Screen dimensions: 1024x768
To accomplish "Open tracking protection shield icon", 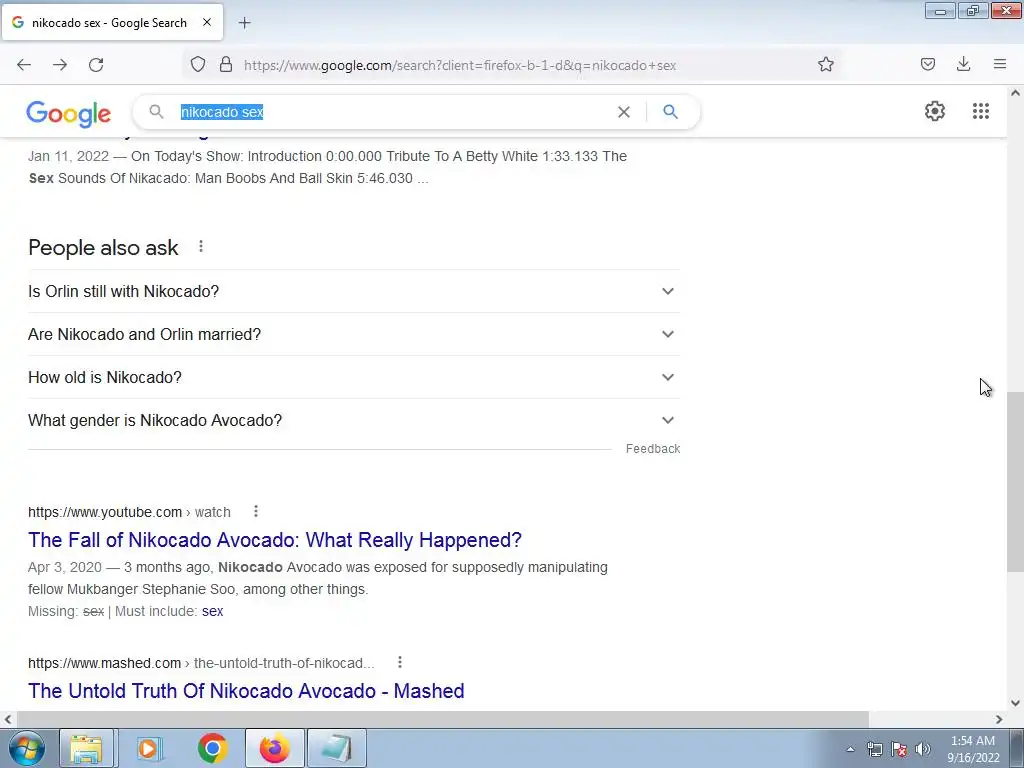I will 198,64.
